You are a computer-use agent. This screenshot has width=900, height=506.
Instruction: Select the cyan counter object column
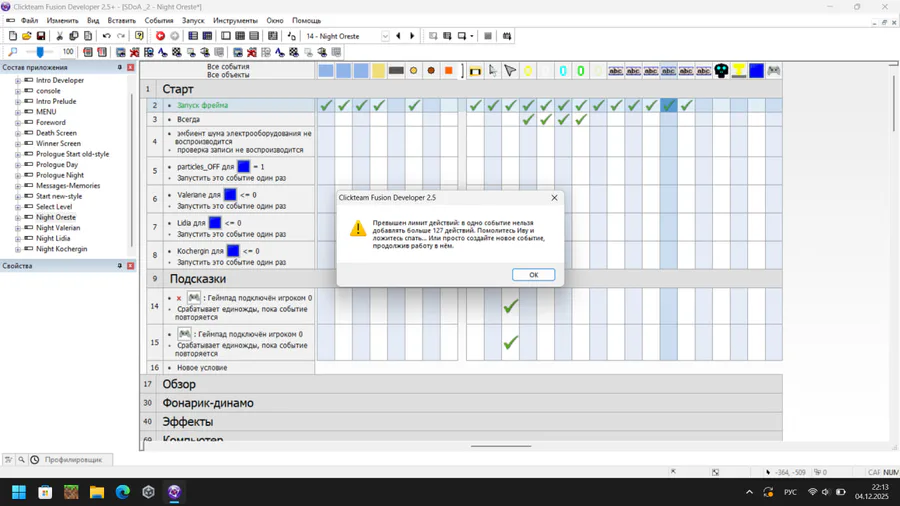pyautogui.click(x=563, y=71)
